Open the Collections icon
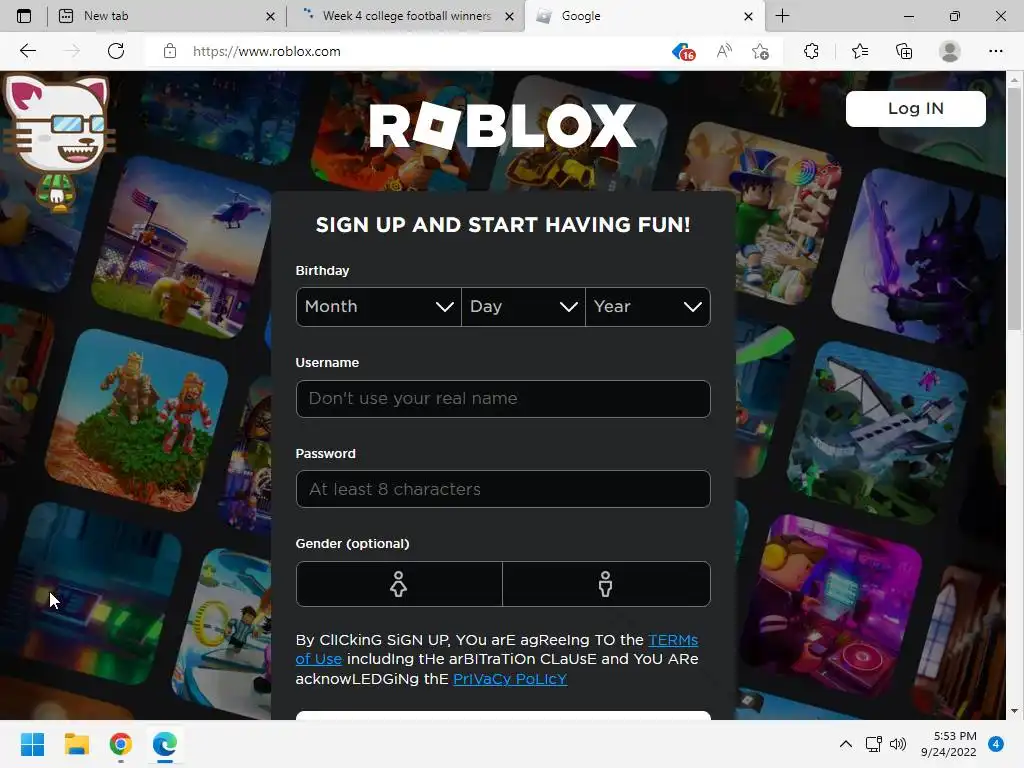This screenshot has height=768, width=1024. coord(904,51)
